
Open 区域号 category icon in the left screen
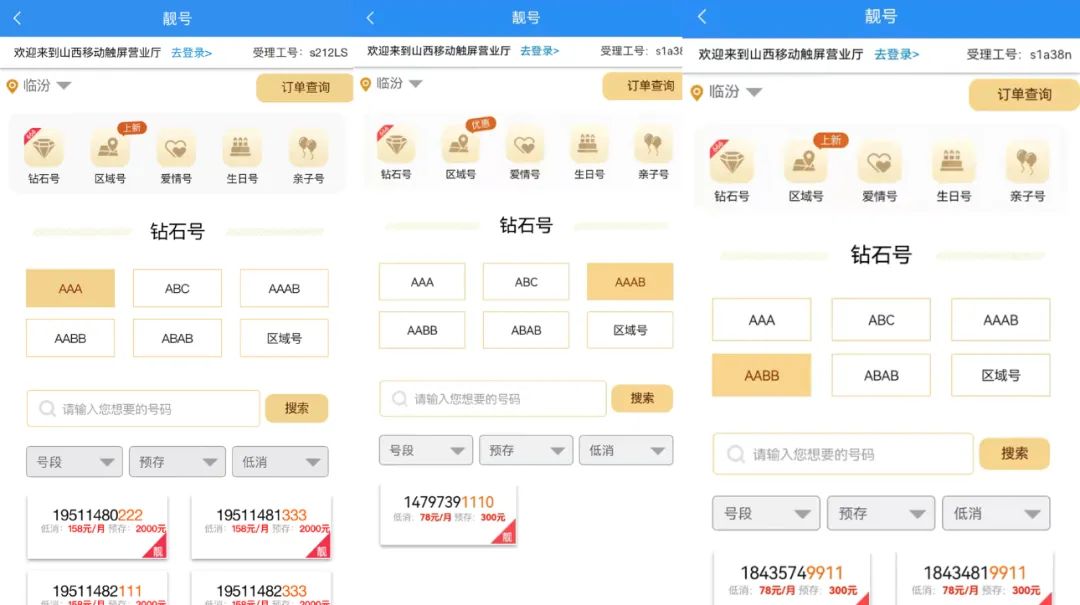110,150
